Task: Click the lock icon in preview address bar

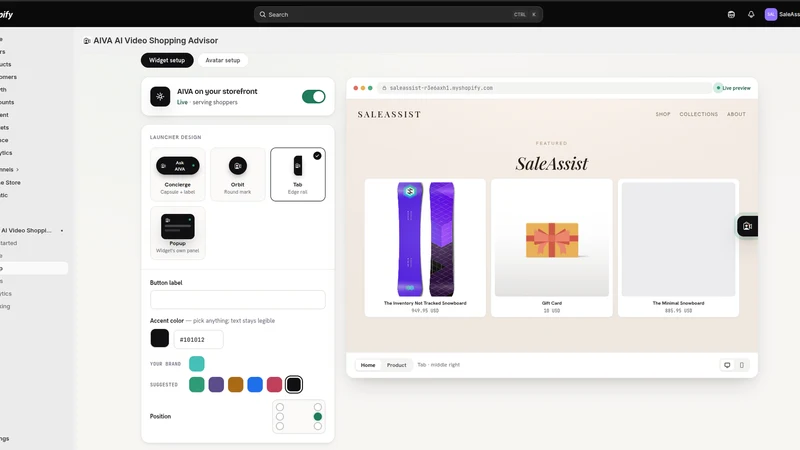Action: coord(384,88)
